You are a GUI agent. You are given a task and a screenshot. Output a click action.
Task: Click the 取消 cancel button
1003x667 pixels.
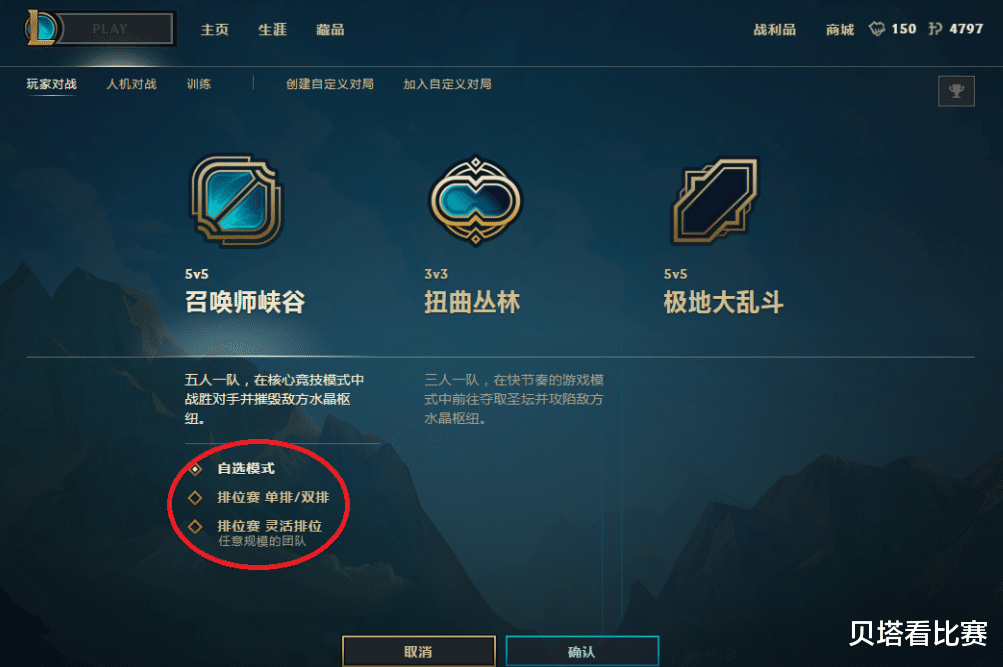pos(418,652)
